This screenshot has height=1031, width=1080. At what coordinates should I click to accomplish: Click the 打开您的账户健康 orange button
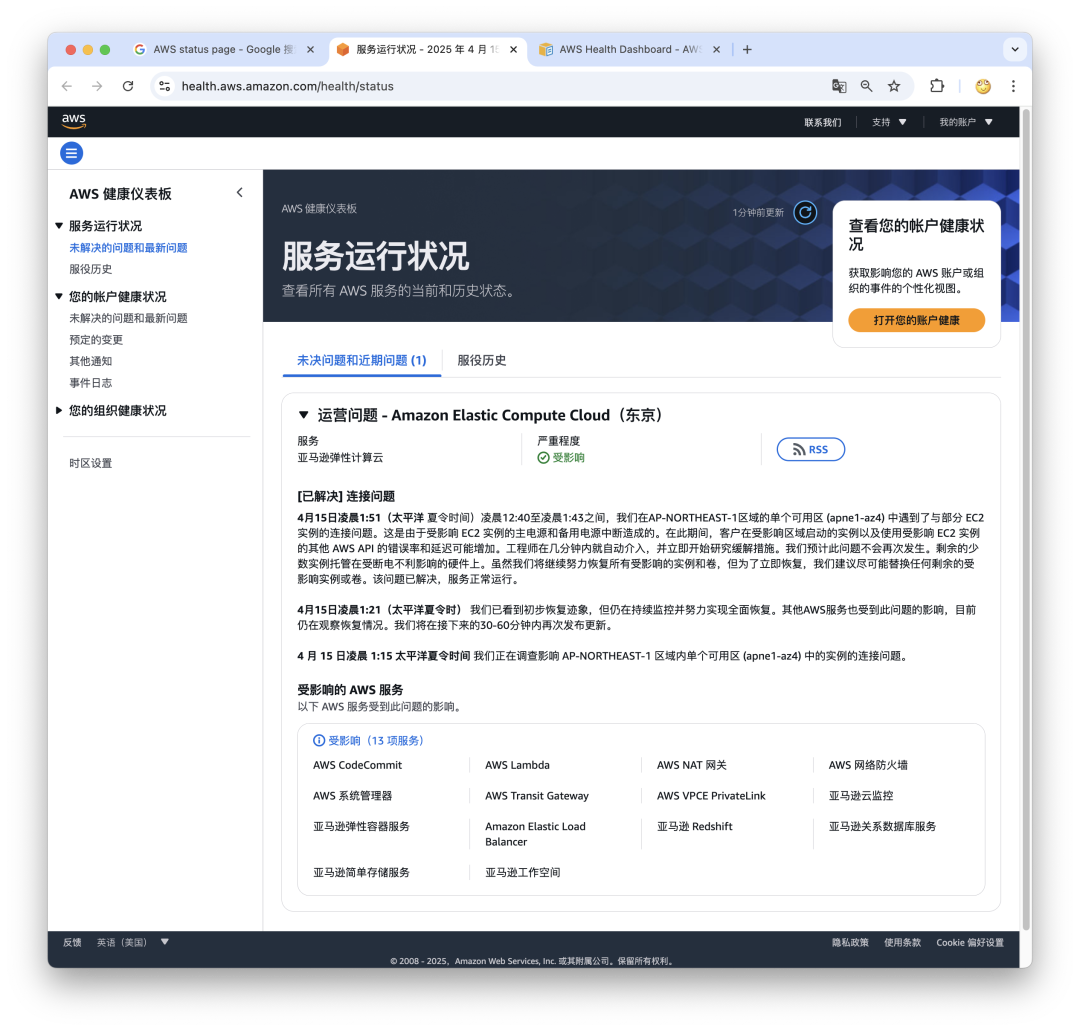(916, 320)
